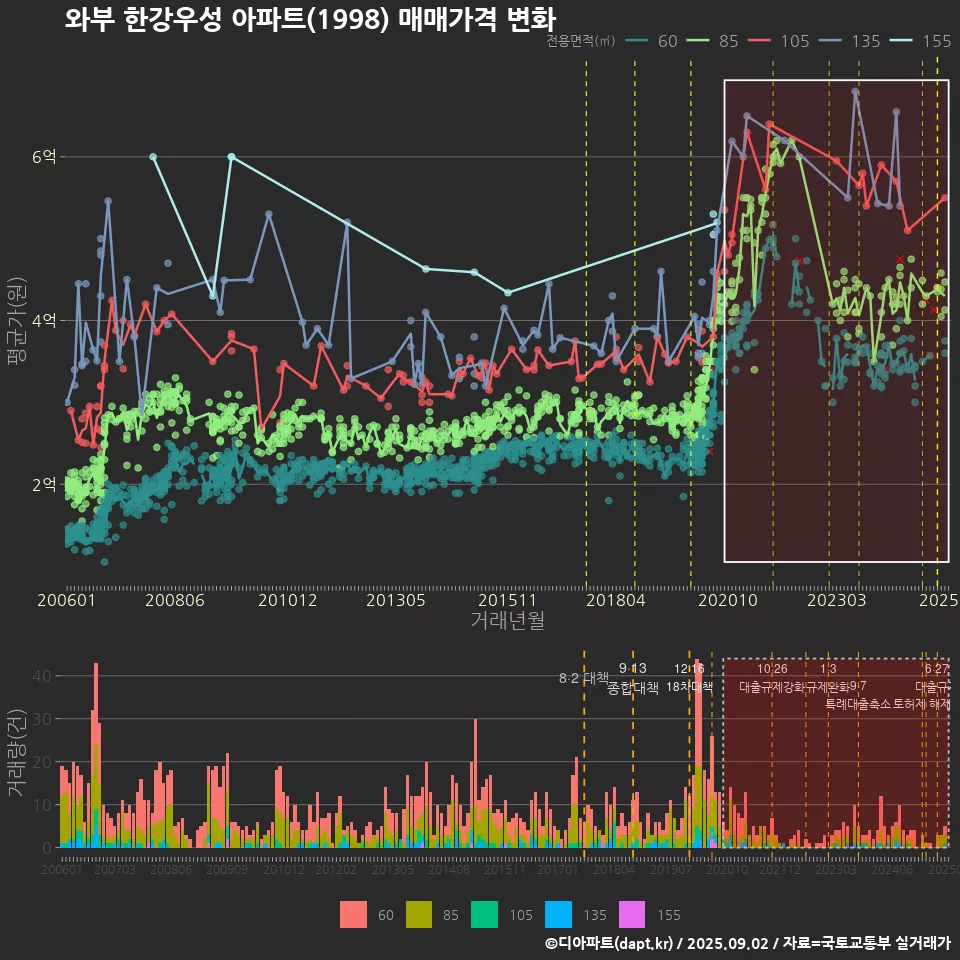Toggle the 60 line series in top legend
The width and height of the screenshot is (960, 960).
(651, 41)
